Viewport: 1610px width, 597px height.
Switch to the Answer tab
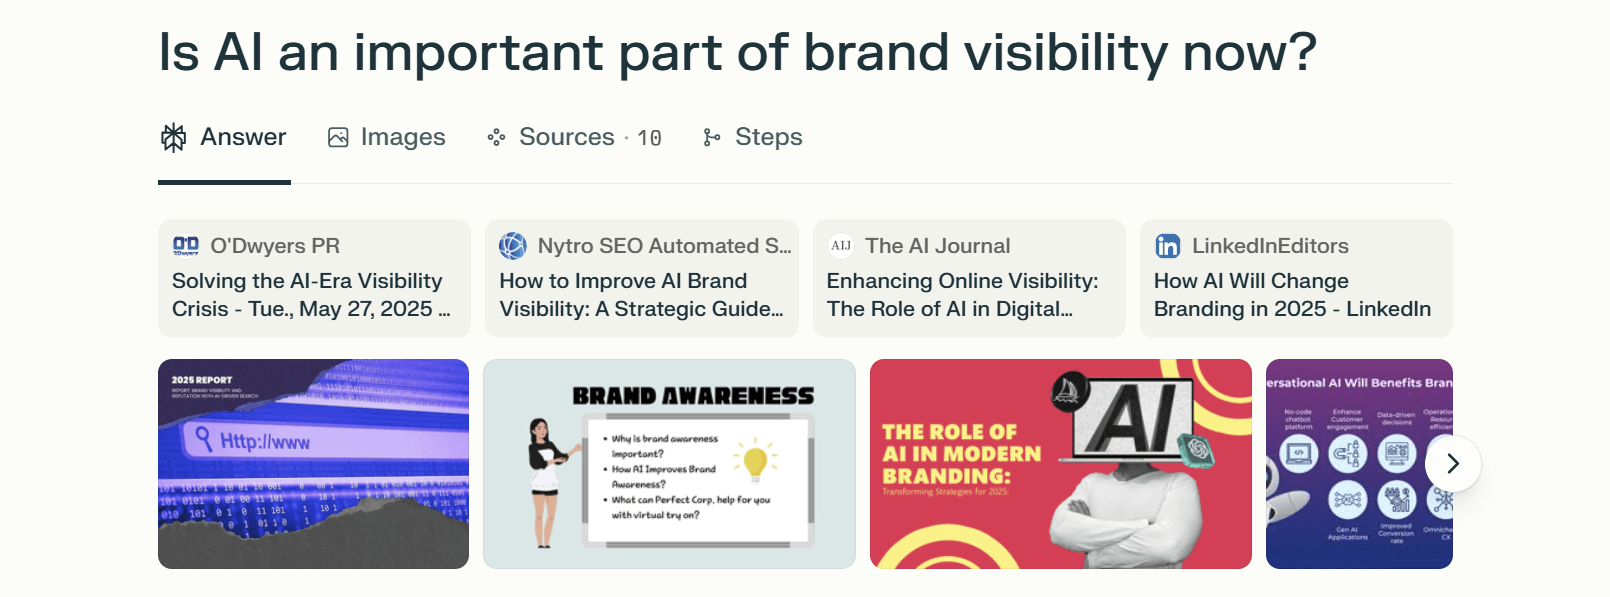click(x=243, y=137)
